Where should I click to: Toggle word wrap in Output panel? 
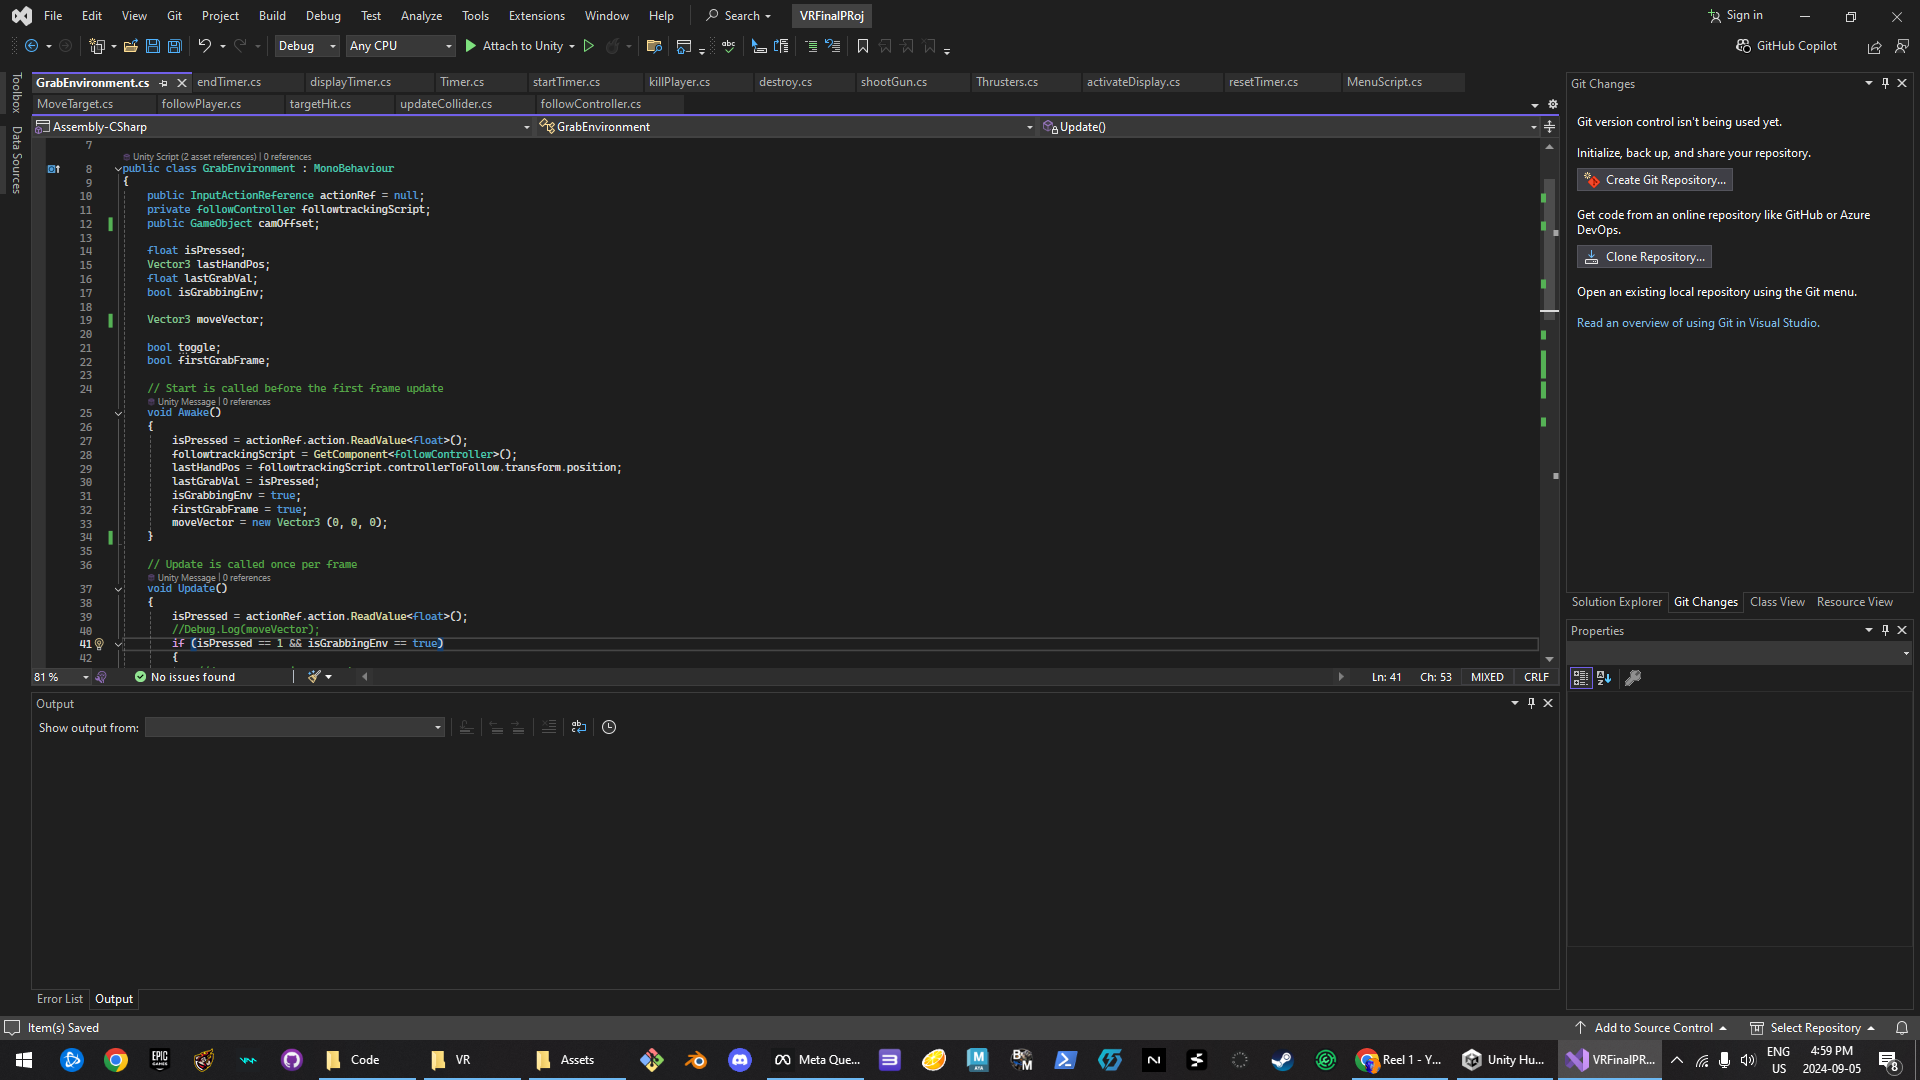pos(579,727)
